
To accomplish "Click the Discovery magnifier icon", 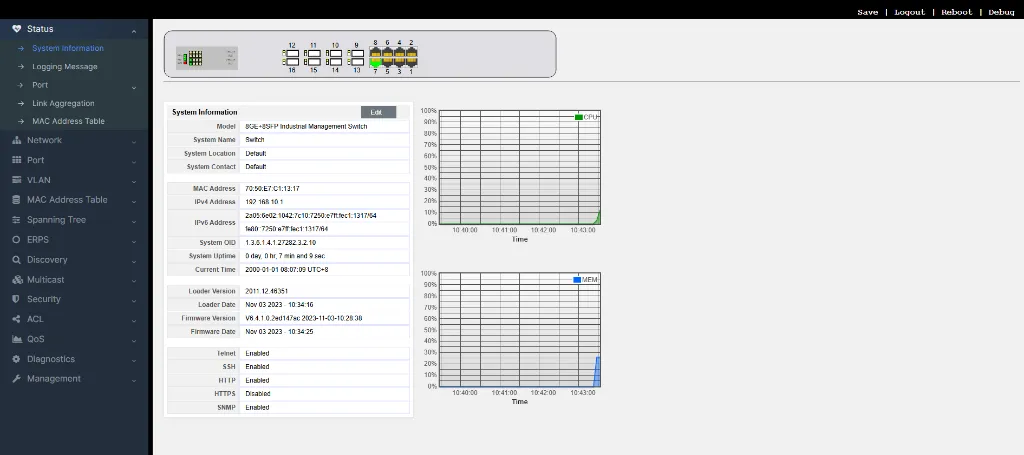I will 17,260.
